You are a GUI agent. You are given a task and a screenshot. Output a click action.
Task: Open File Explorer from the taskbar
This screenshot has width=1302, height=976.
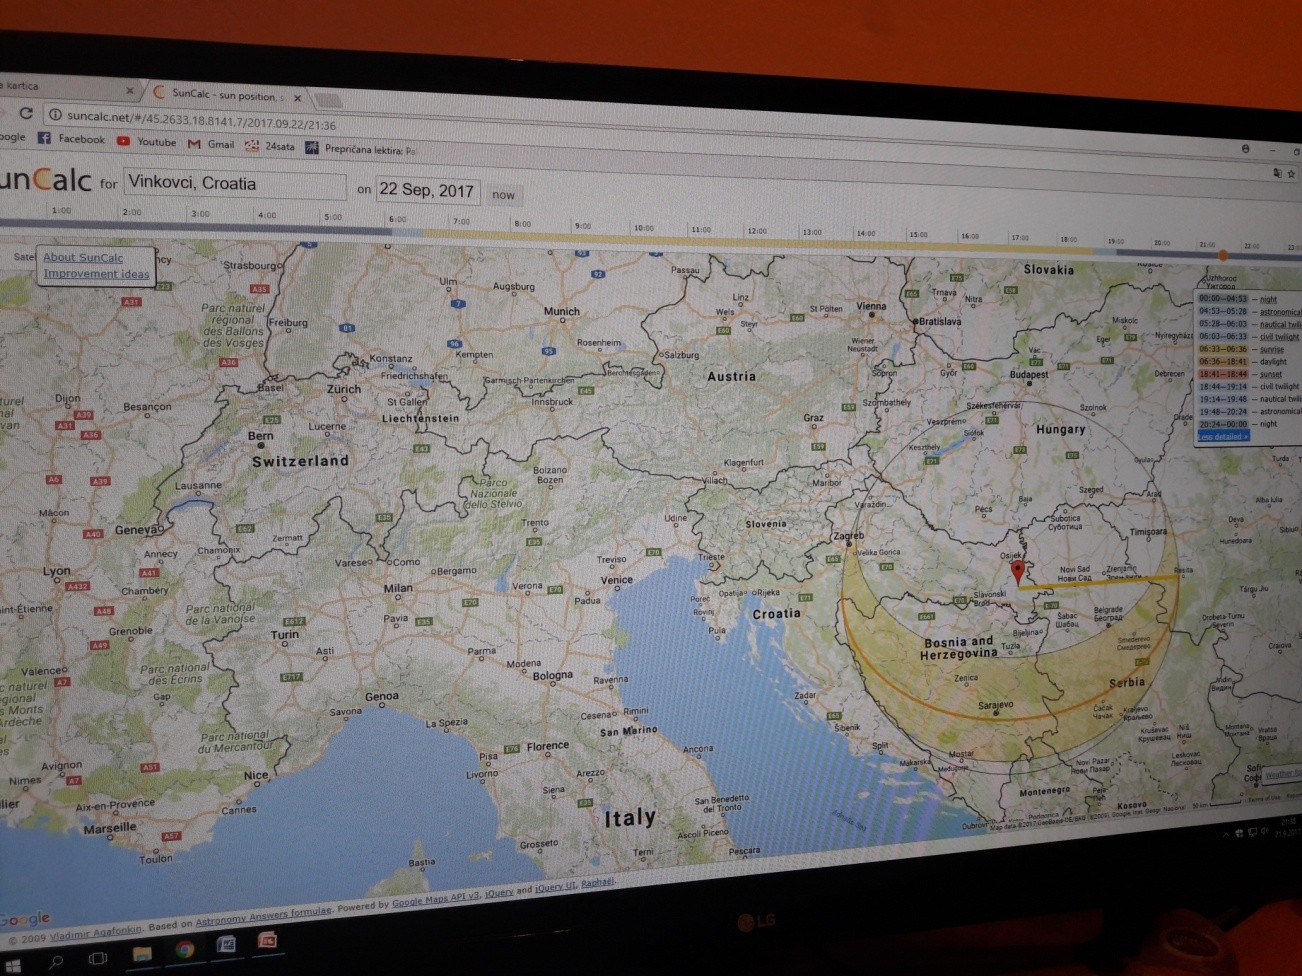[141, 953]
